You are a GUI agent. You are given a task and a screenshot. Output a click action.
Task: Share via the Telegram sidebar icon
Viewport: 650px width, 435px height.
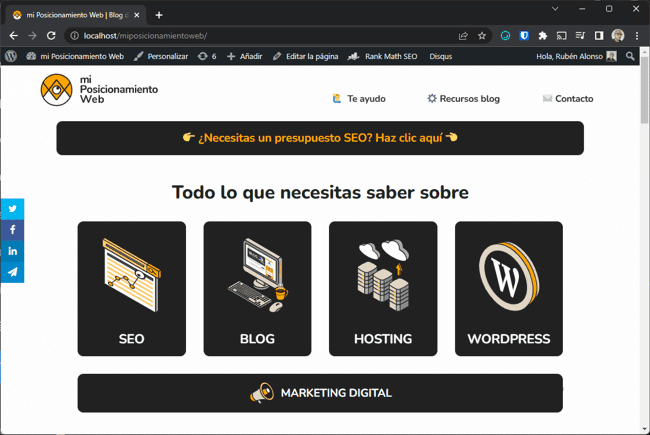coord(12,272)
